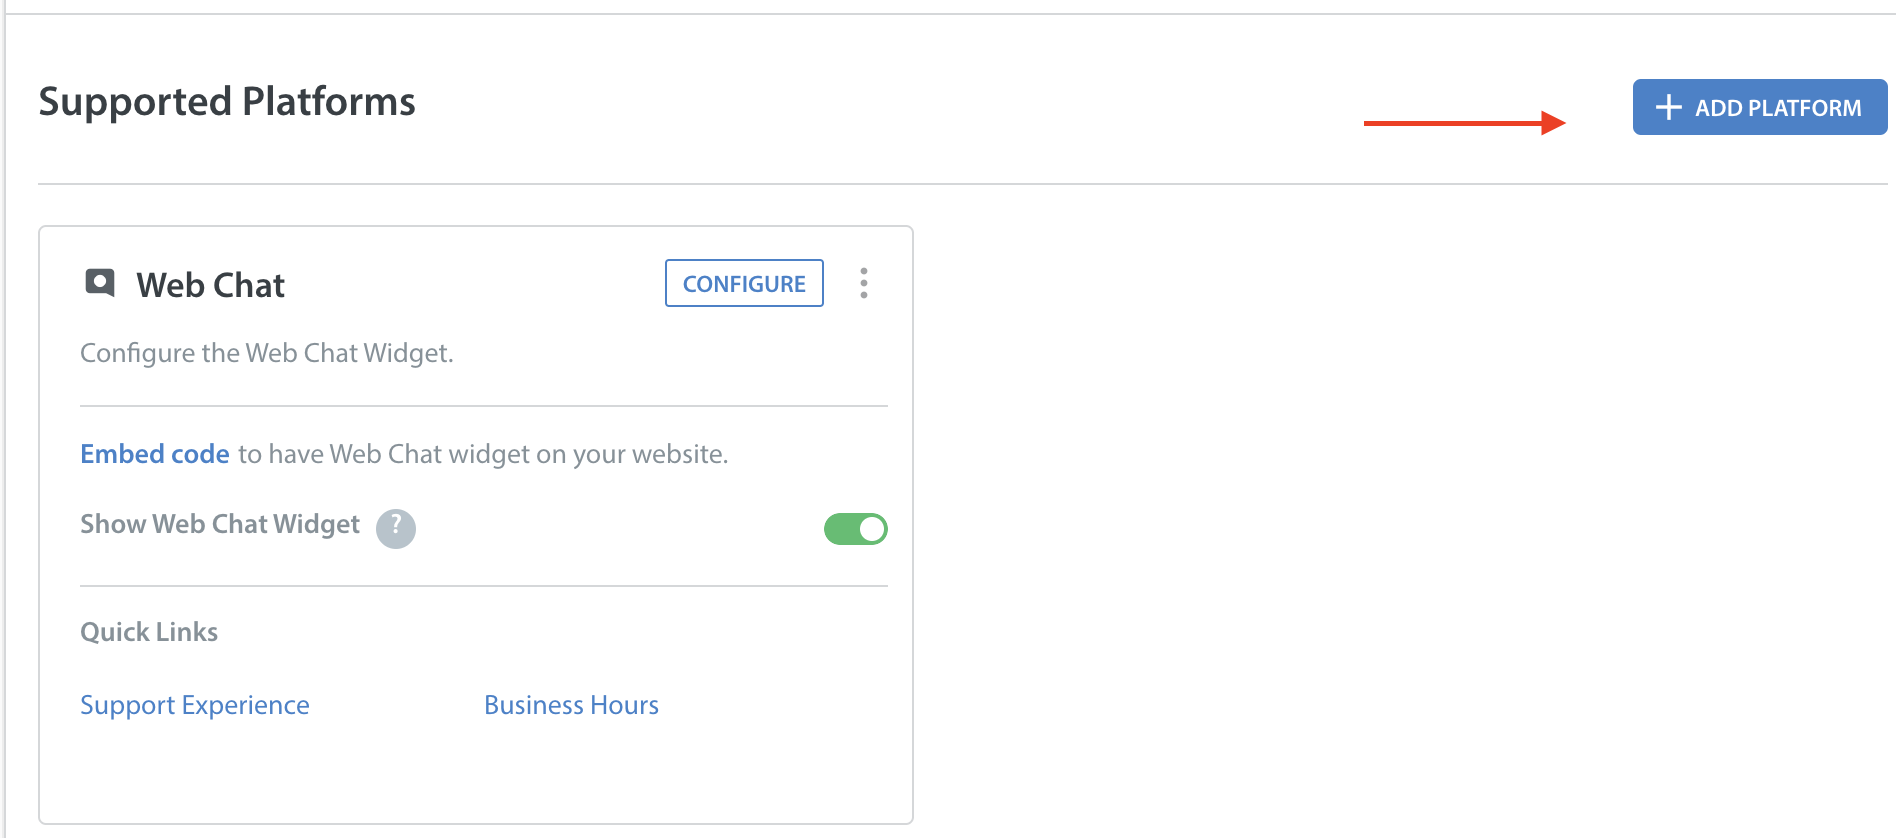Click the ADD PLATFORM button
Screen dimensions: 1896x838
[1760, 107]
